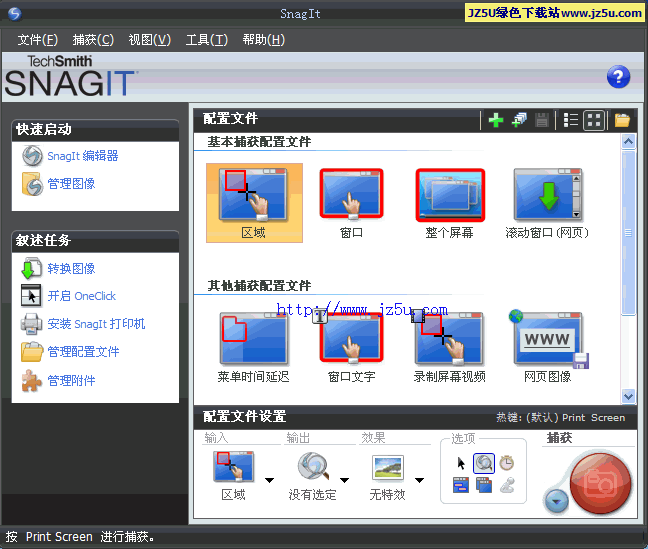Click the 按 Print Screen 进行捕获 status text

click(80, 537)
